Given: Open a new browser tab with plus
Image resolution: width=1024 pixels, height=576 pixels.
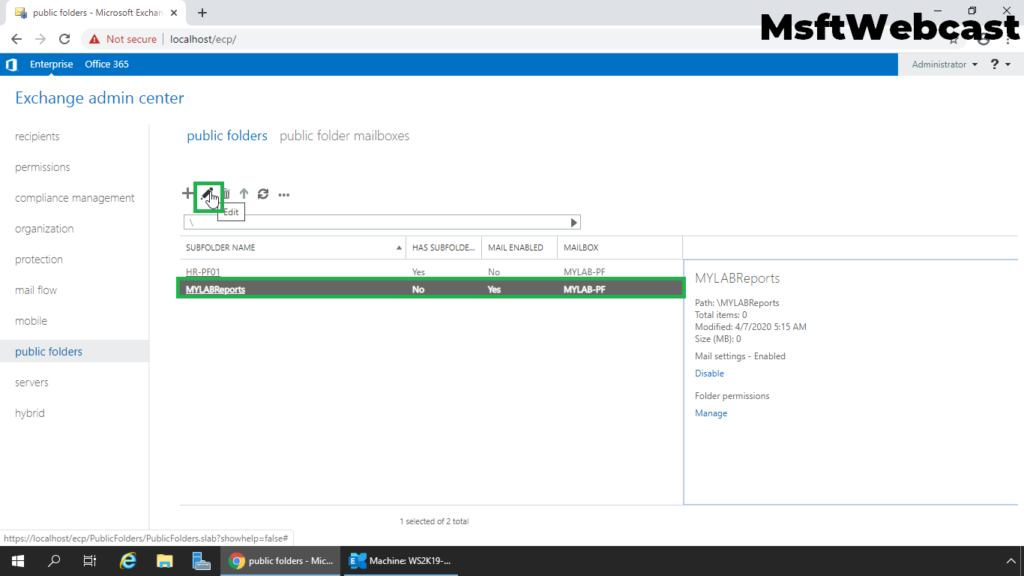Looking at the screenshot, I should coord(202,13).
